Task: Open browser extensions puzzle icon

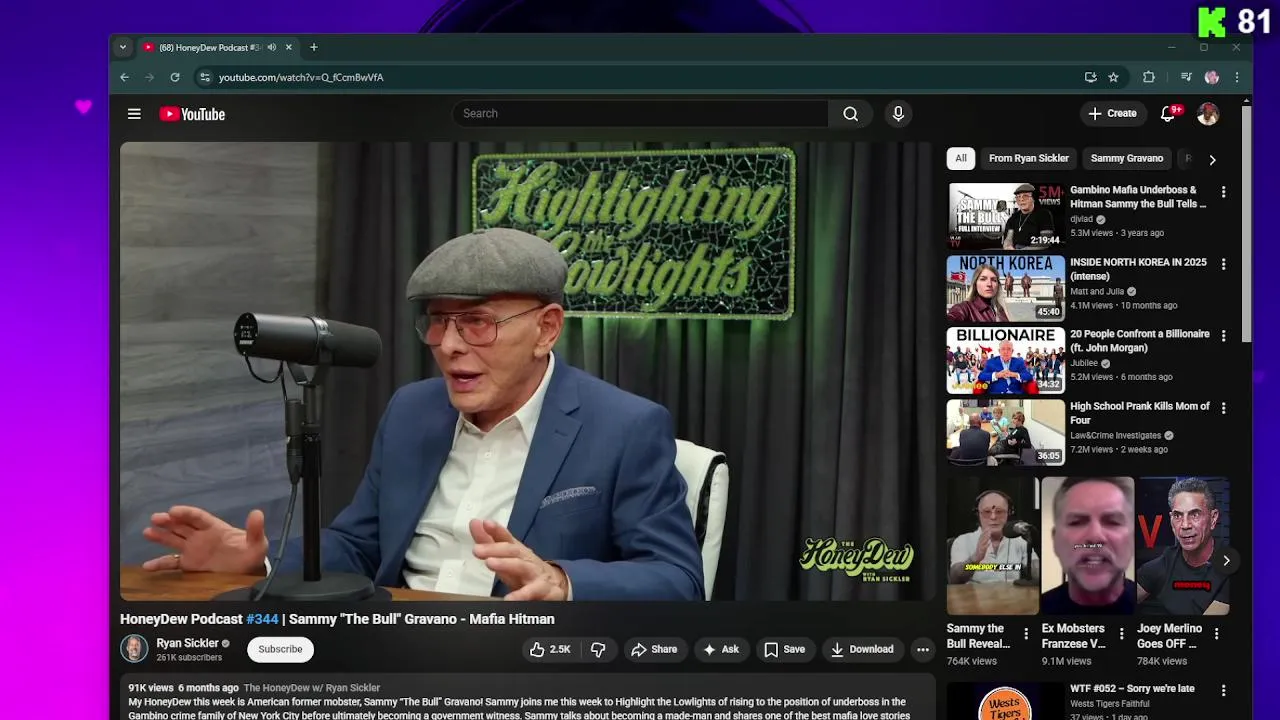Action: tap(1149, 77)
